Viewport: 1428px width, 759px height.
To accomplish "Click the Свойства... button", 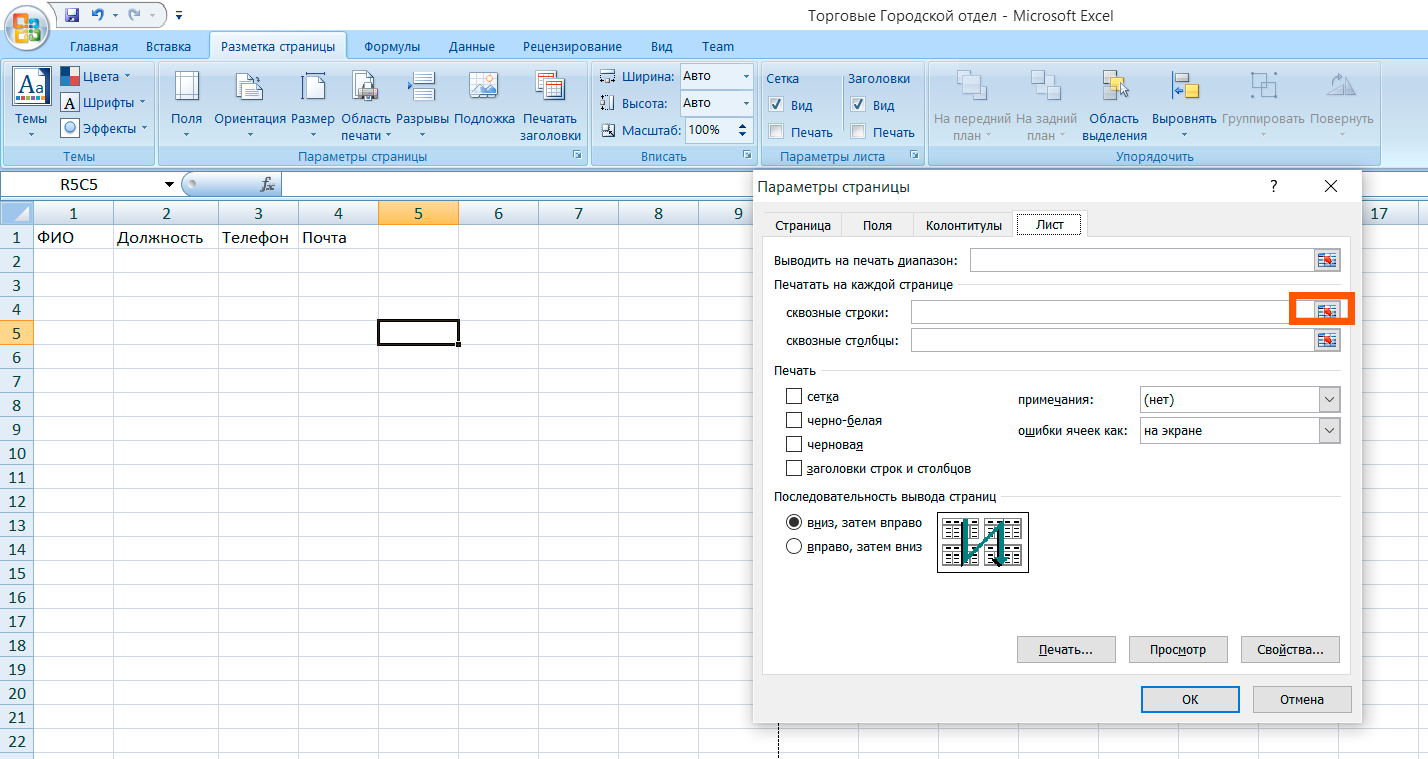I will [x=1290, y=650].
